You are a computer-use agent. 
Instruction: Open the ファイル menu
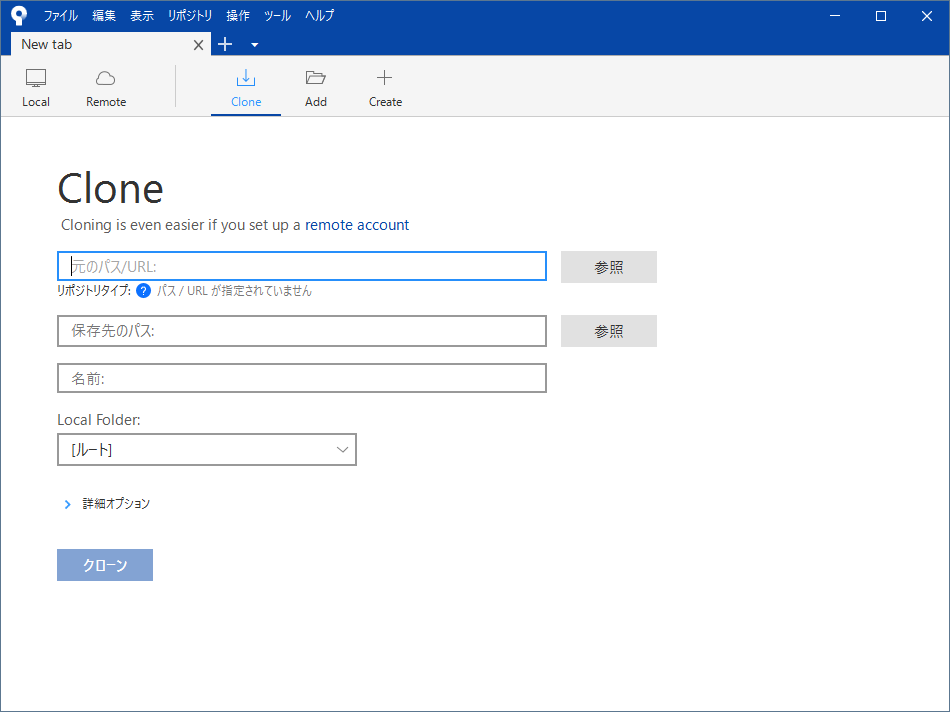60,16
